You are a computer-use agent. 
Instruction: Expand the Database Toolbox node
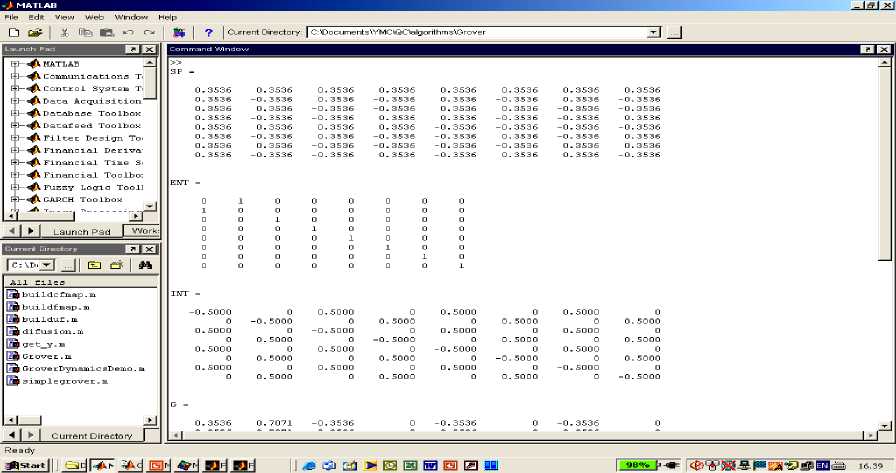(15, 113)
